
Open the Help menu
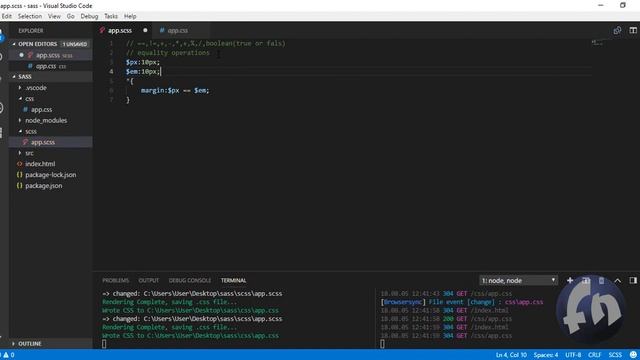130,16
